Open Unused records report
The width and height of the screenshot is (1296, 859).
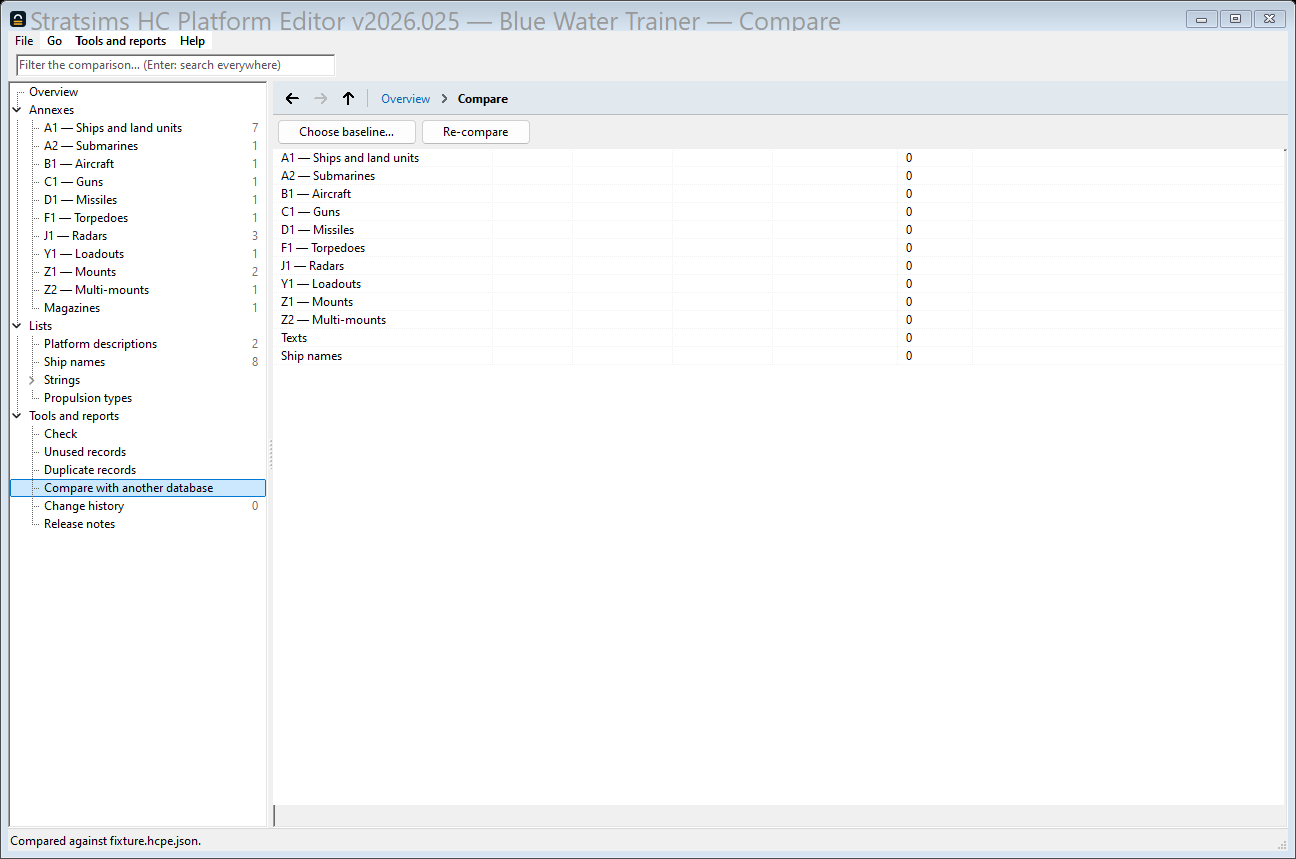click(85, 452)
